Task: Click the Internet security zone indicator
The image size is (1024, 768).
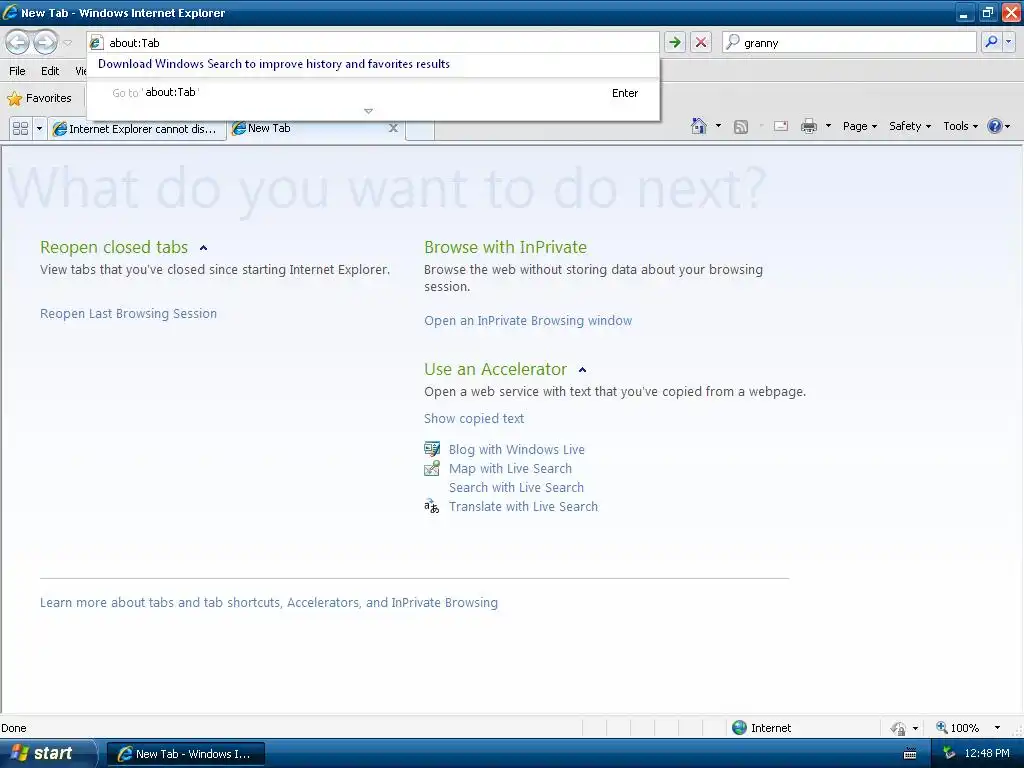Action: coord(761,728)
